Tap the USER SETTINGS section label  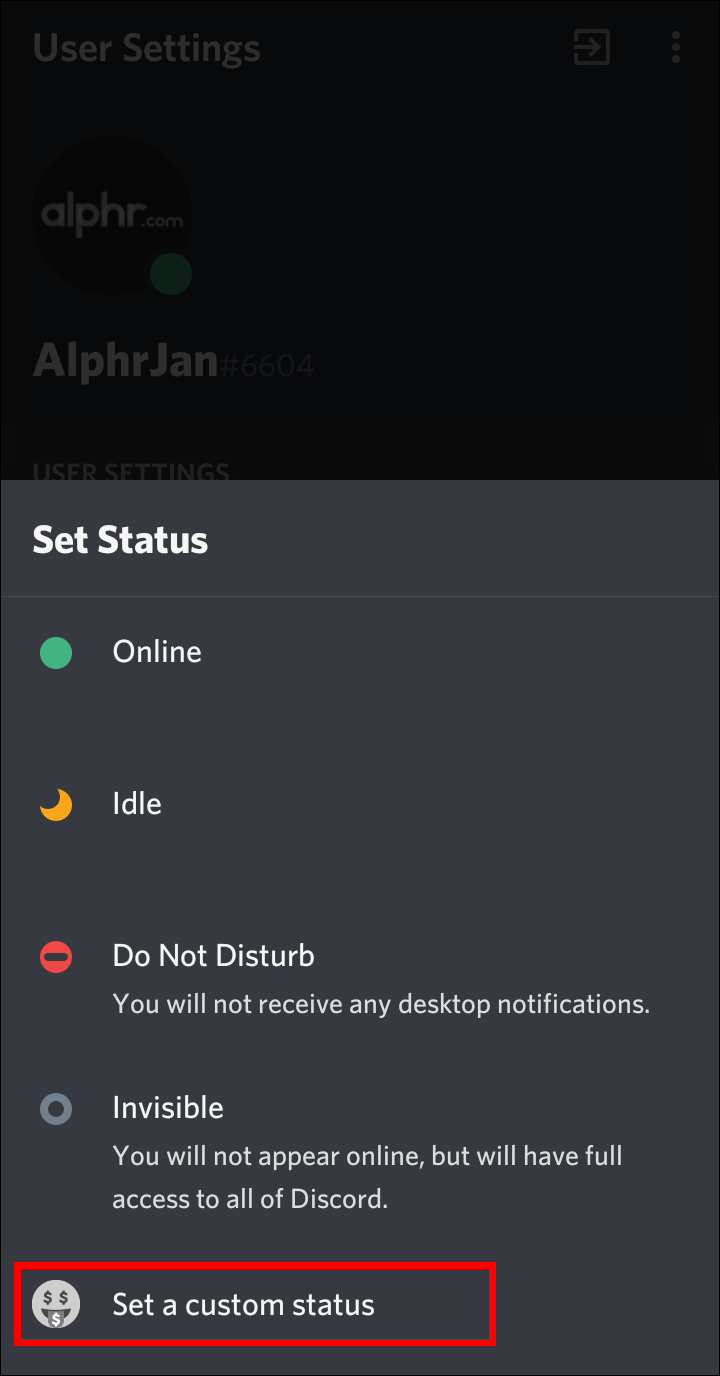pyautogui.click(x=131, y=471)
